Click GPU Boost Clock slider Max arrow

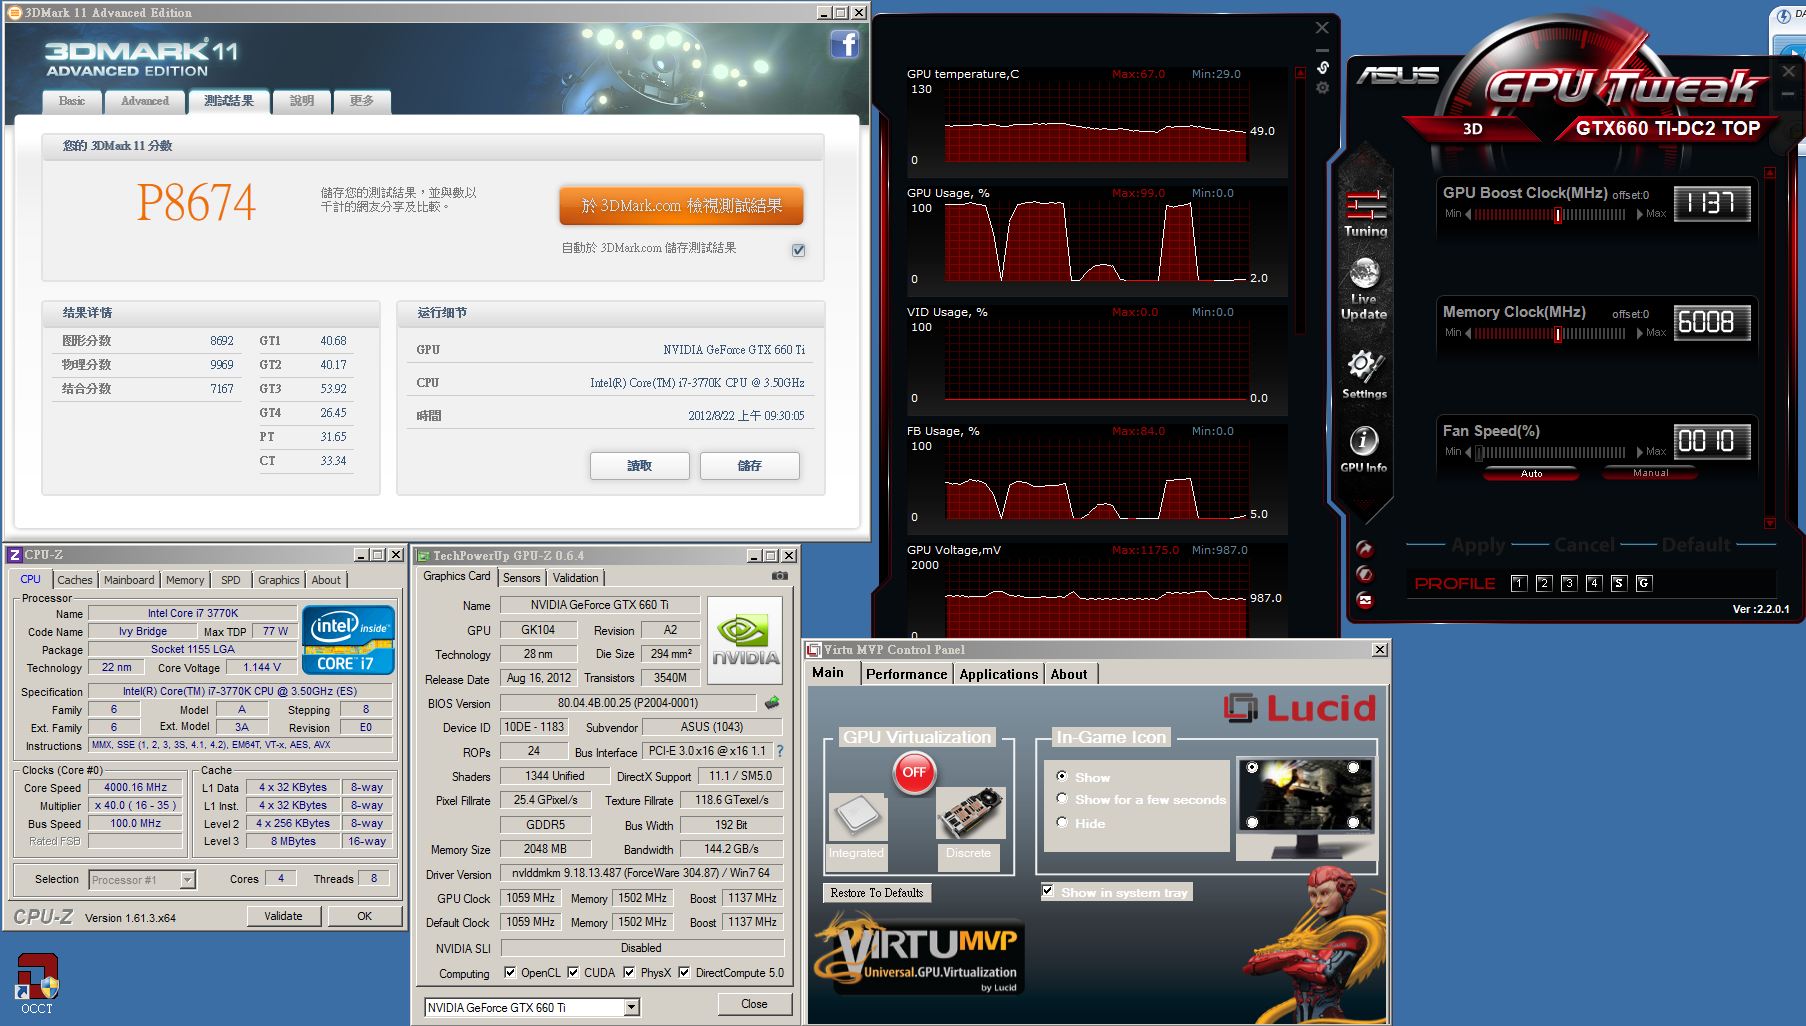point(1640,215)
